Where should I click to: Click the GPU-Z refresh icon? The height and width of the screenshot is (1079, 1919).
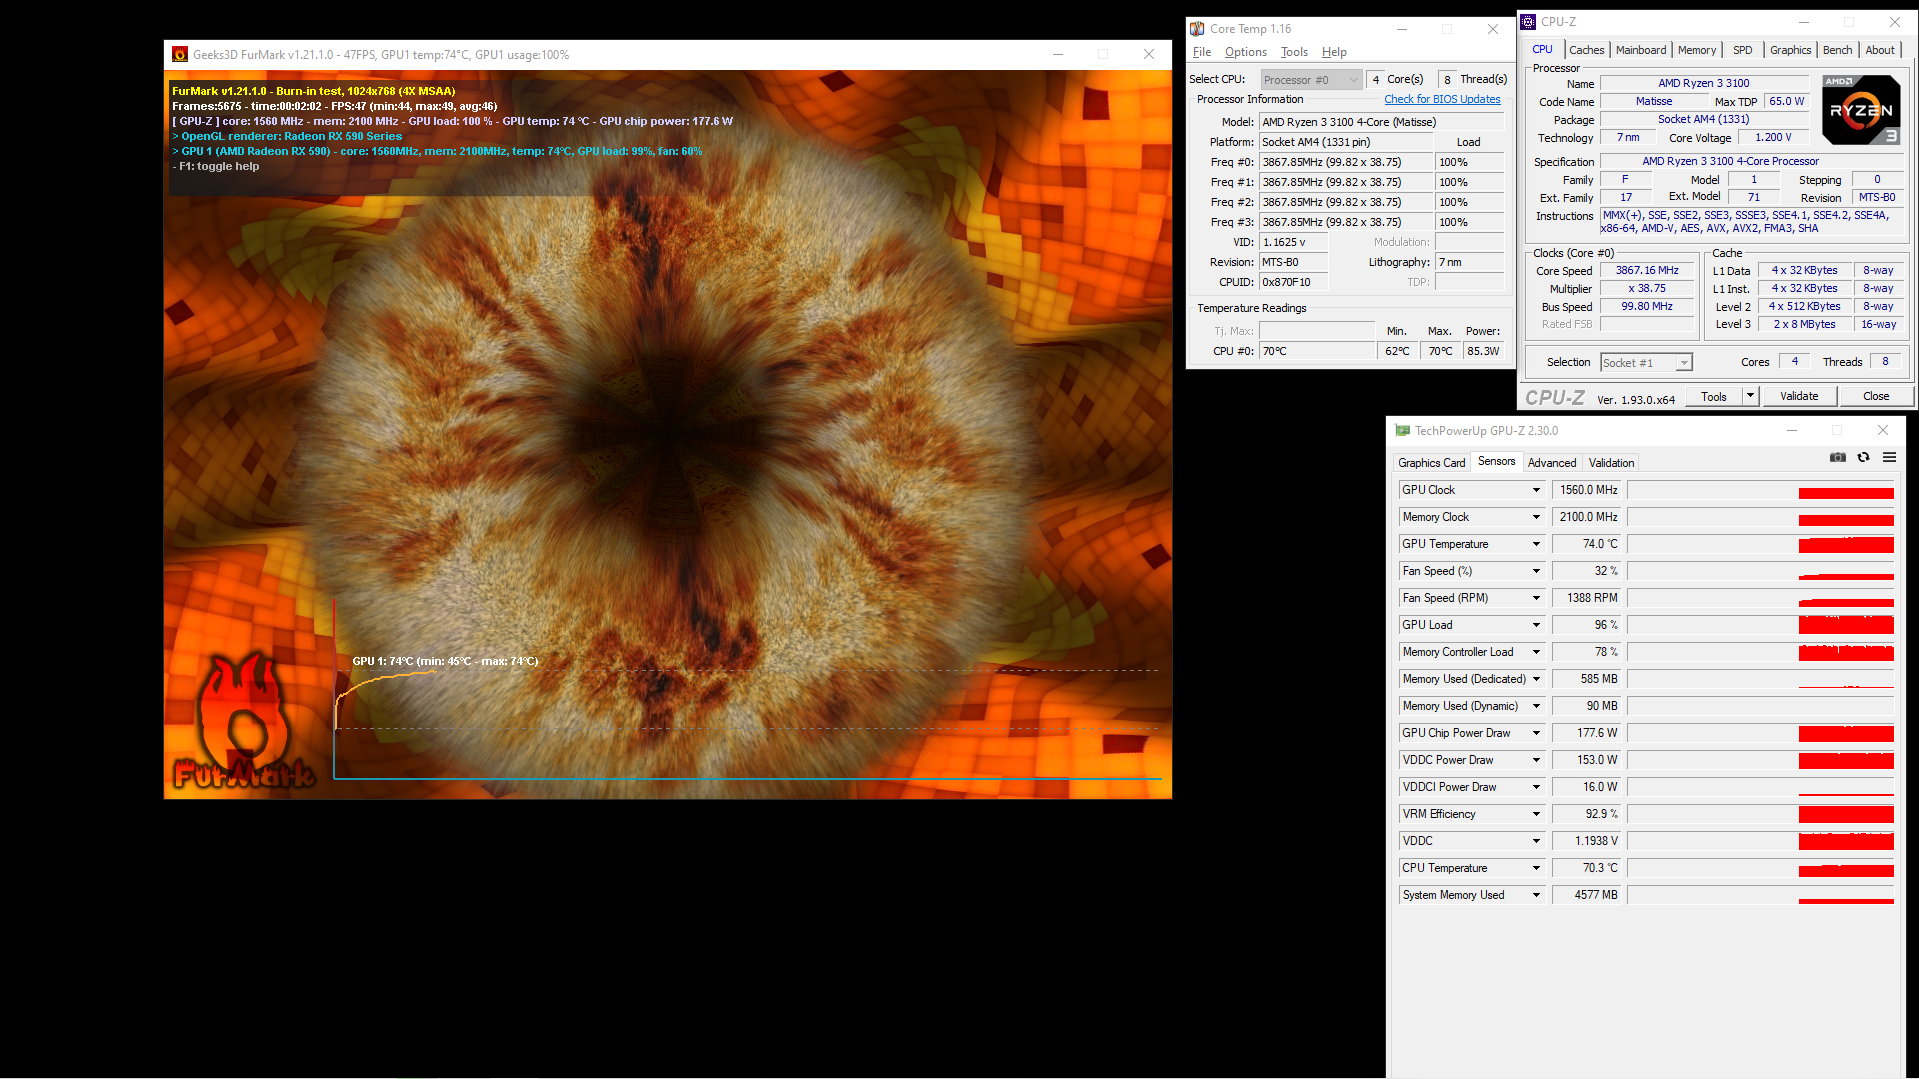tap(1864, 457)
